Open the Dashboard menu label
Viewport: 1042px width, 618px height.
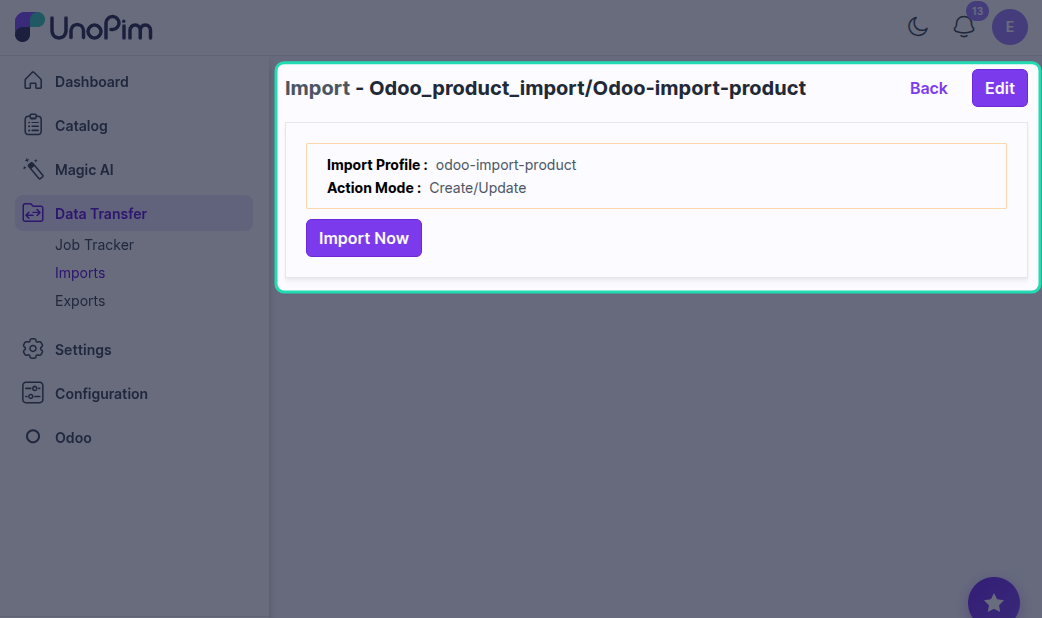(92, 82)
